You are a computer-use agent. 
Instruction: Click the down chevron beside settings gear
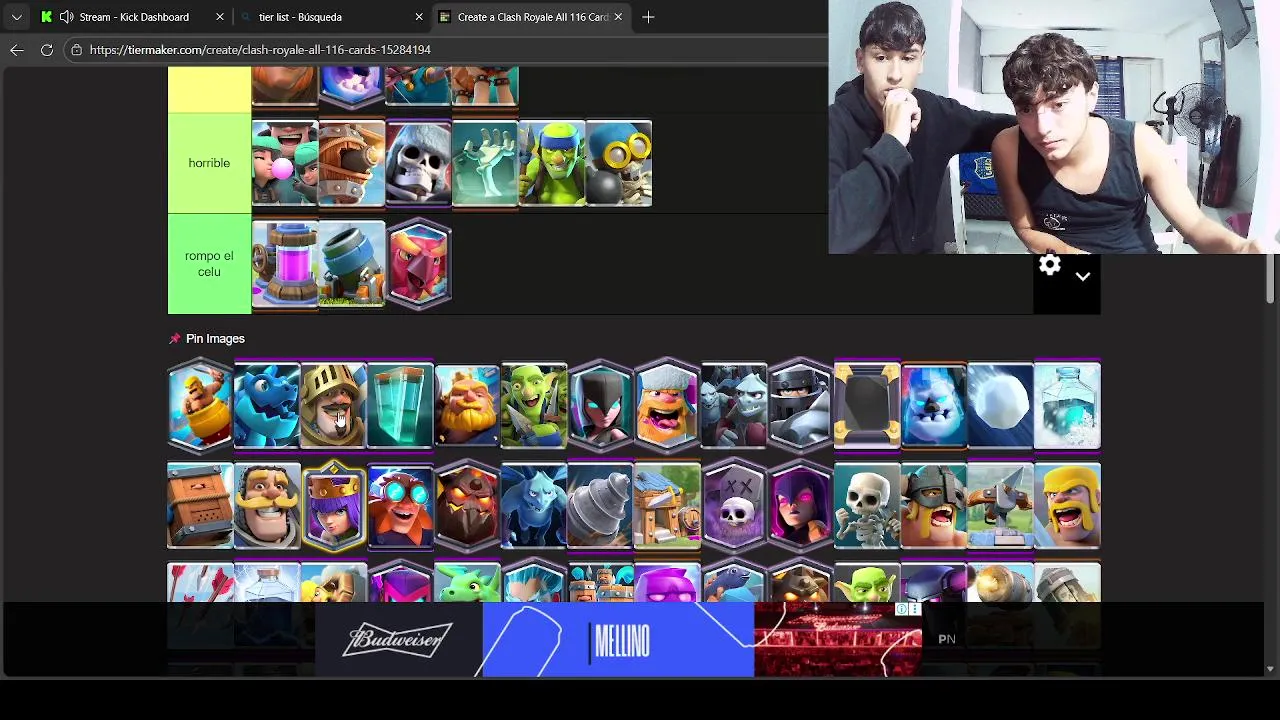(x=1083, y=277)
